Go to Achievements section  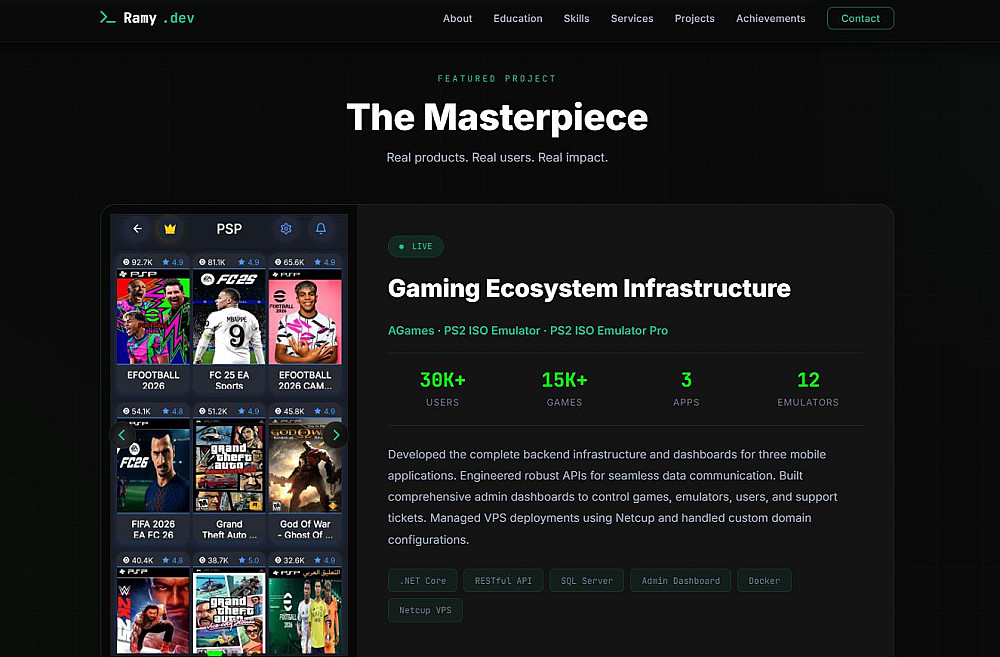(770, 18)
